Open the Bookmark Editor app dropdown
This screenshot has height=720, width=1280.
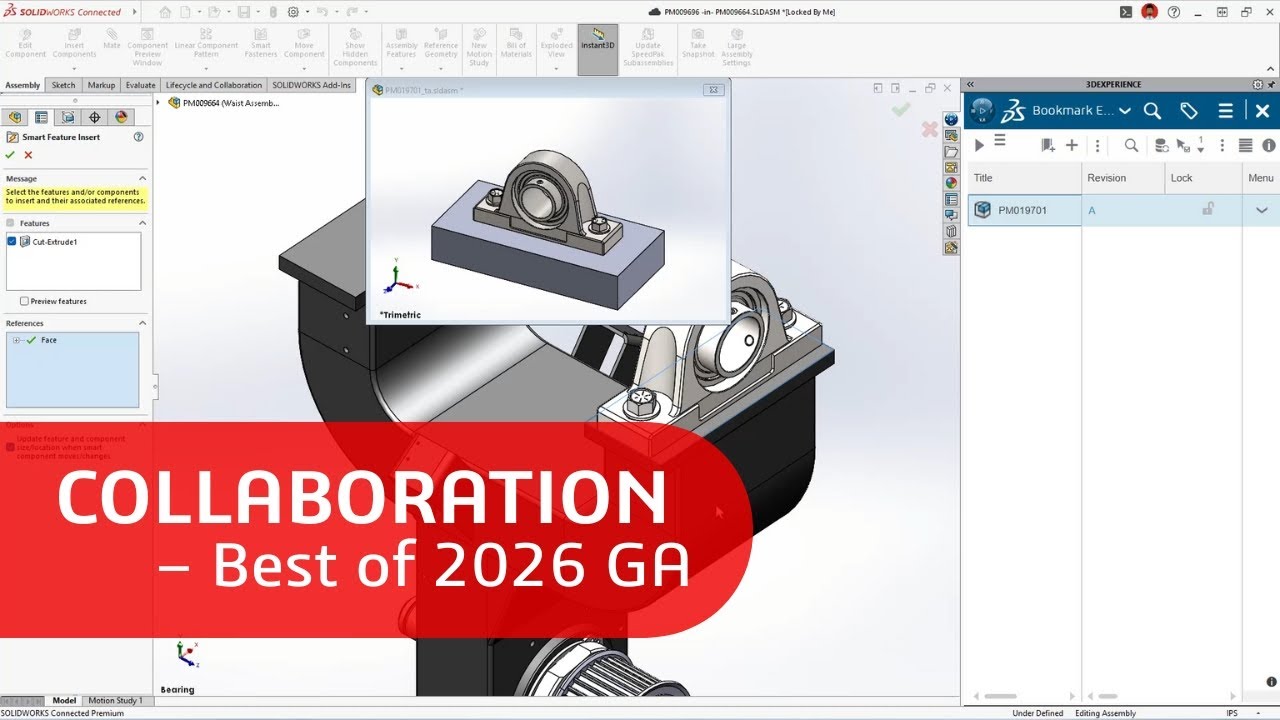coord(1125,111)
